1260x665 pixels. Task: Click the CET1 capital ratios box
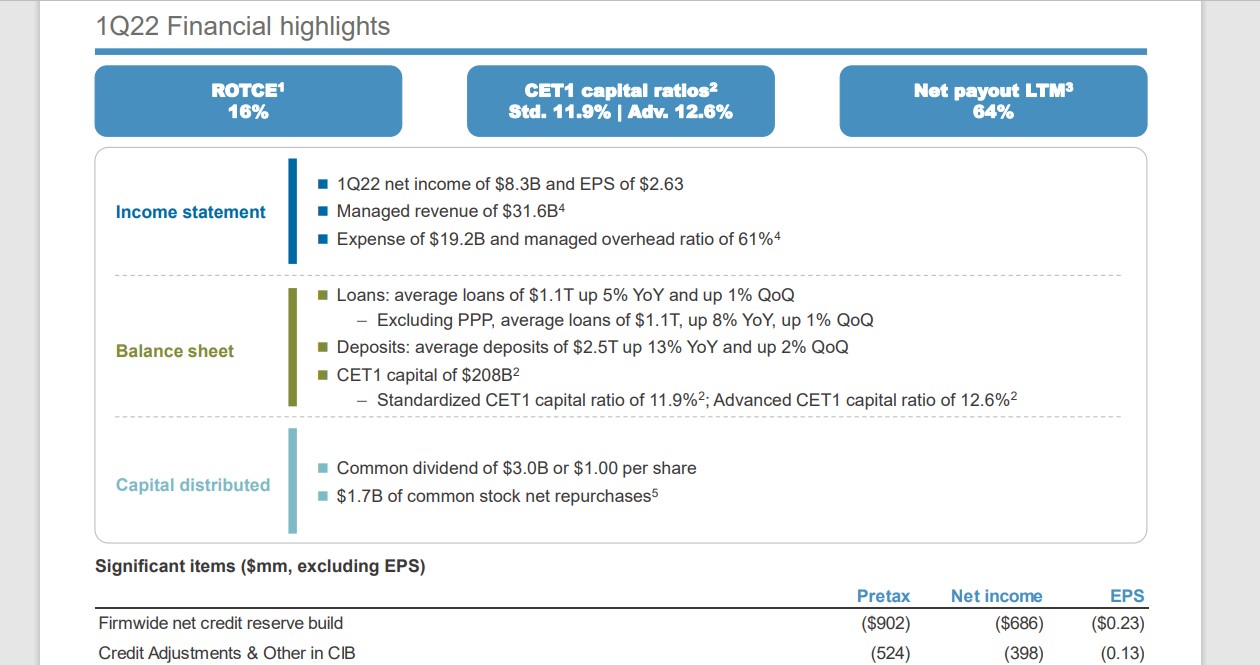pos(620,101)
